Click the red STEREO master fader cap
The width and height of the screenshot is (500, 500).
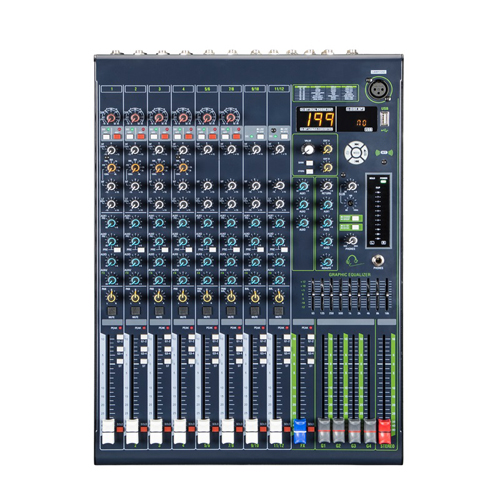(384, 431)
